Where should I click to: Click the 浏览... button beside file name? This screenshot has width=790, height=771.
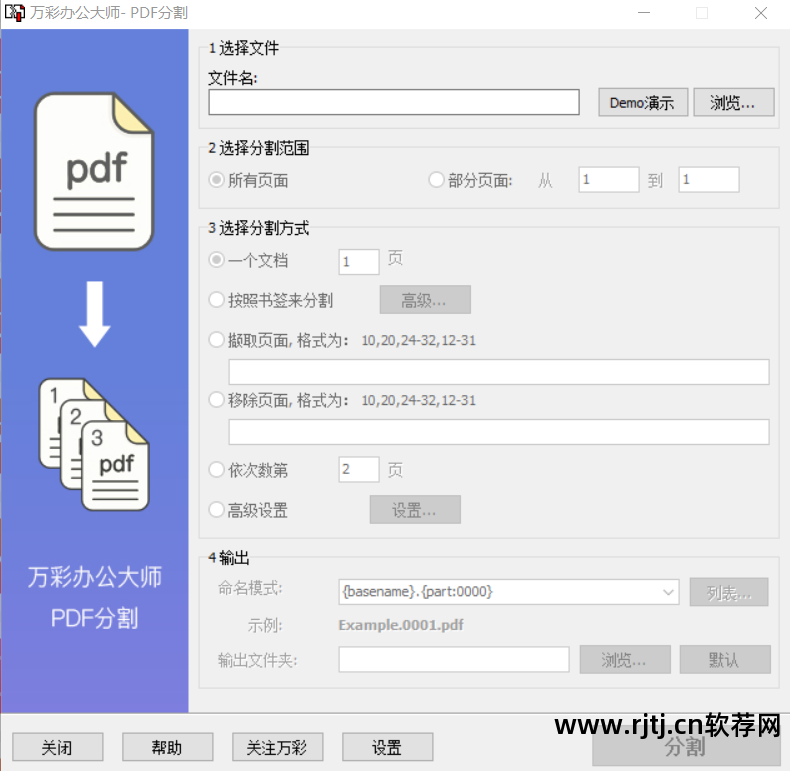[x=734, y=102]
